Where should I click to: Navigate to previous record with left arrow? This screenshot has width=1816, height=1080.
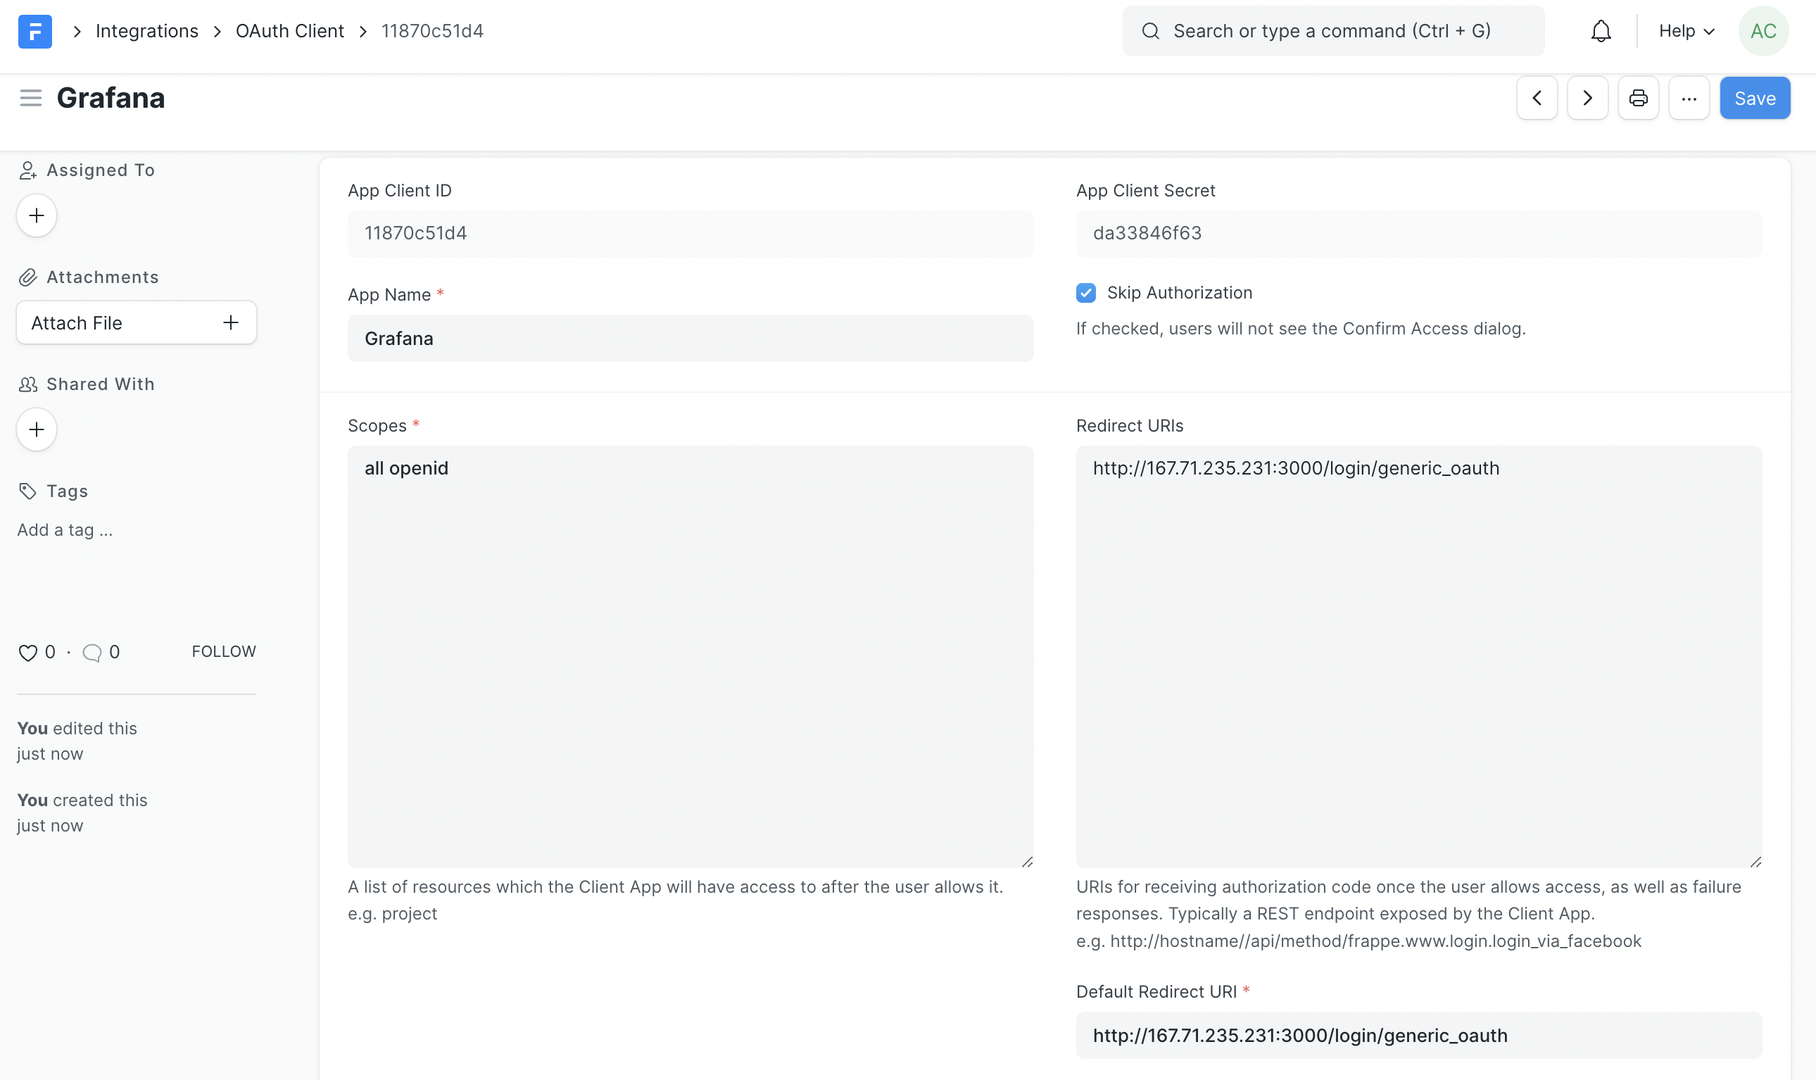(1537, 98)
